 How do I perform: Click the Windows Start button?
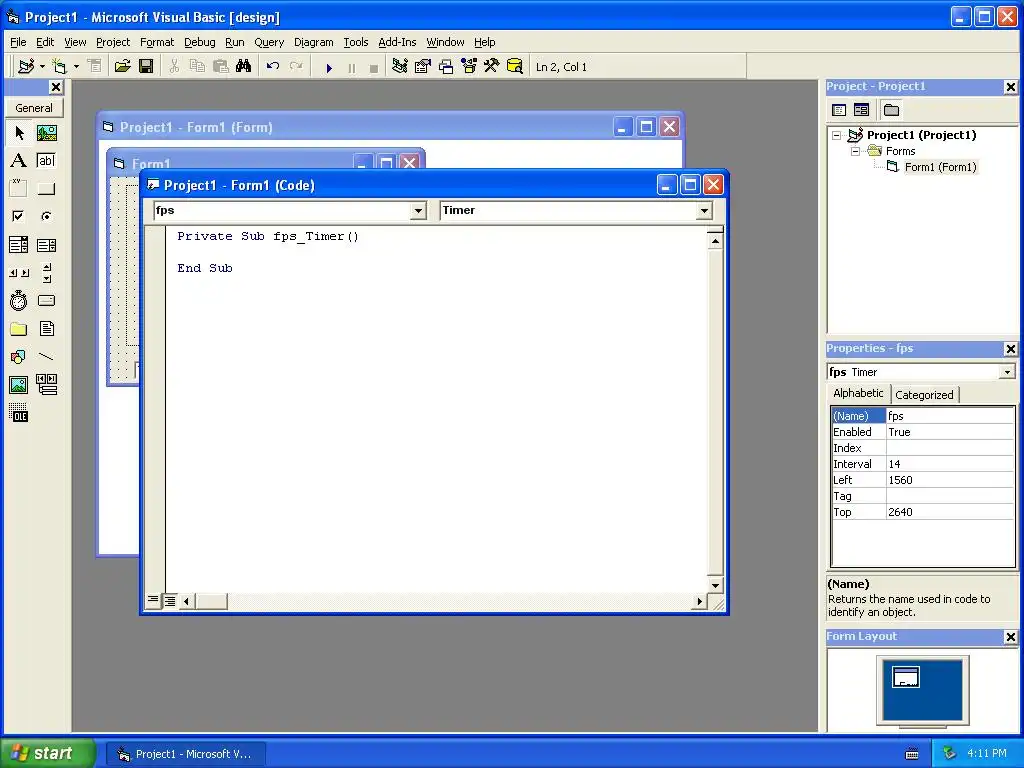click(46, 753)
